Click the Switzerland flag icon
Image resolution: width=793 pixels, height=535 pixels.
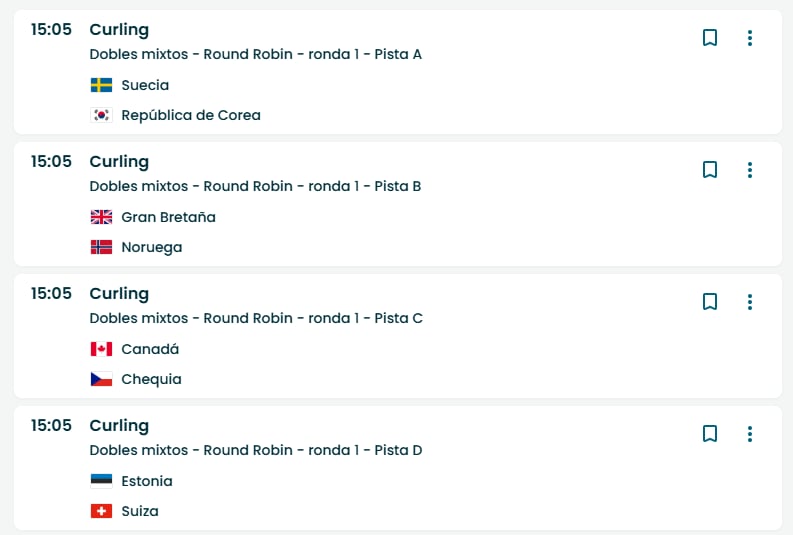click(101, 511)
